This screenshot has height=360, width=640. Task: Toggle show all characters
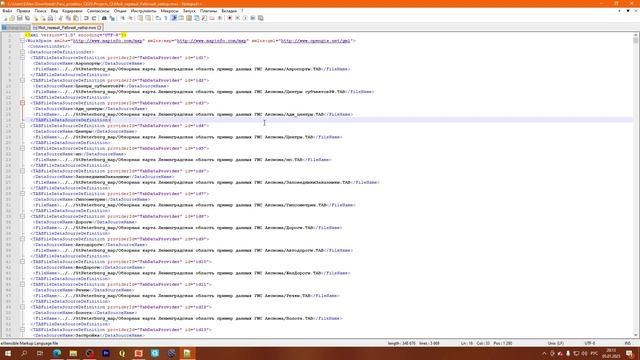point(166,18)
